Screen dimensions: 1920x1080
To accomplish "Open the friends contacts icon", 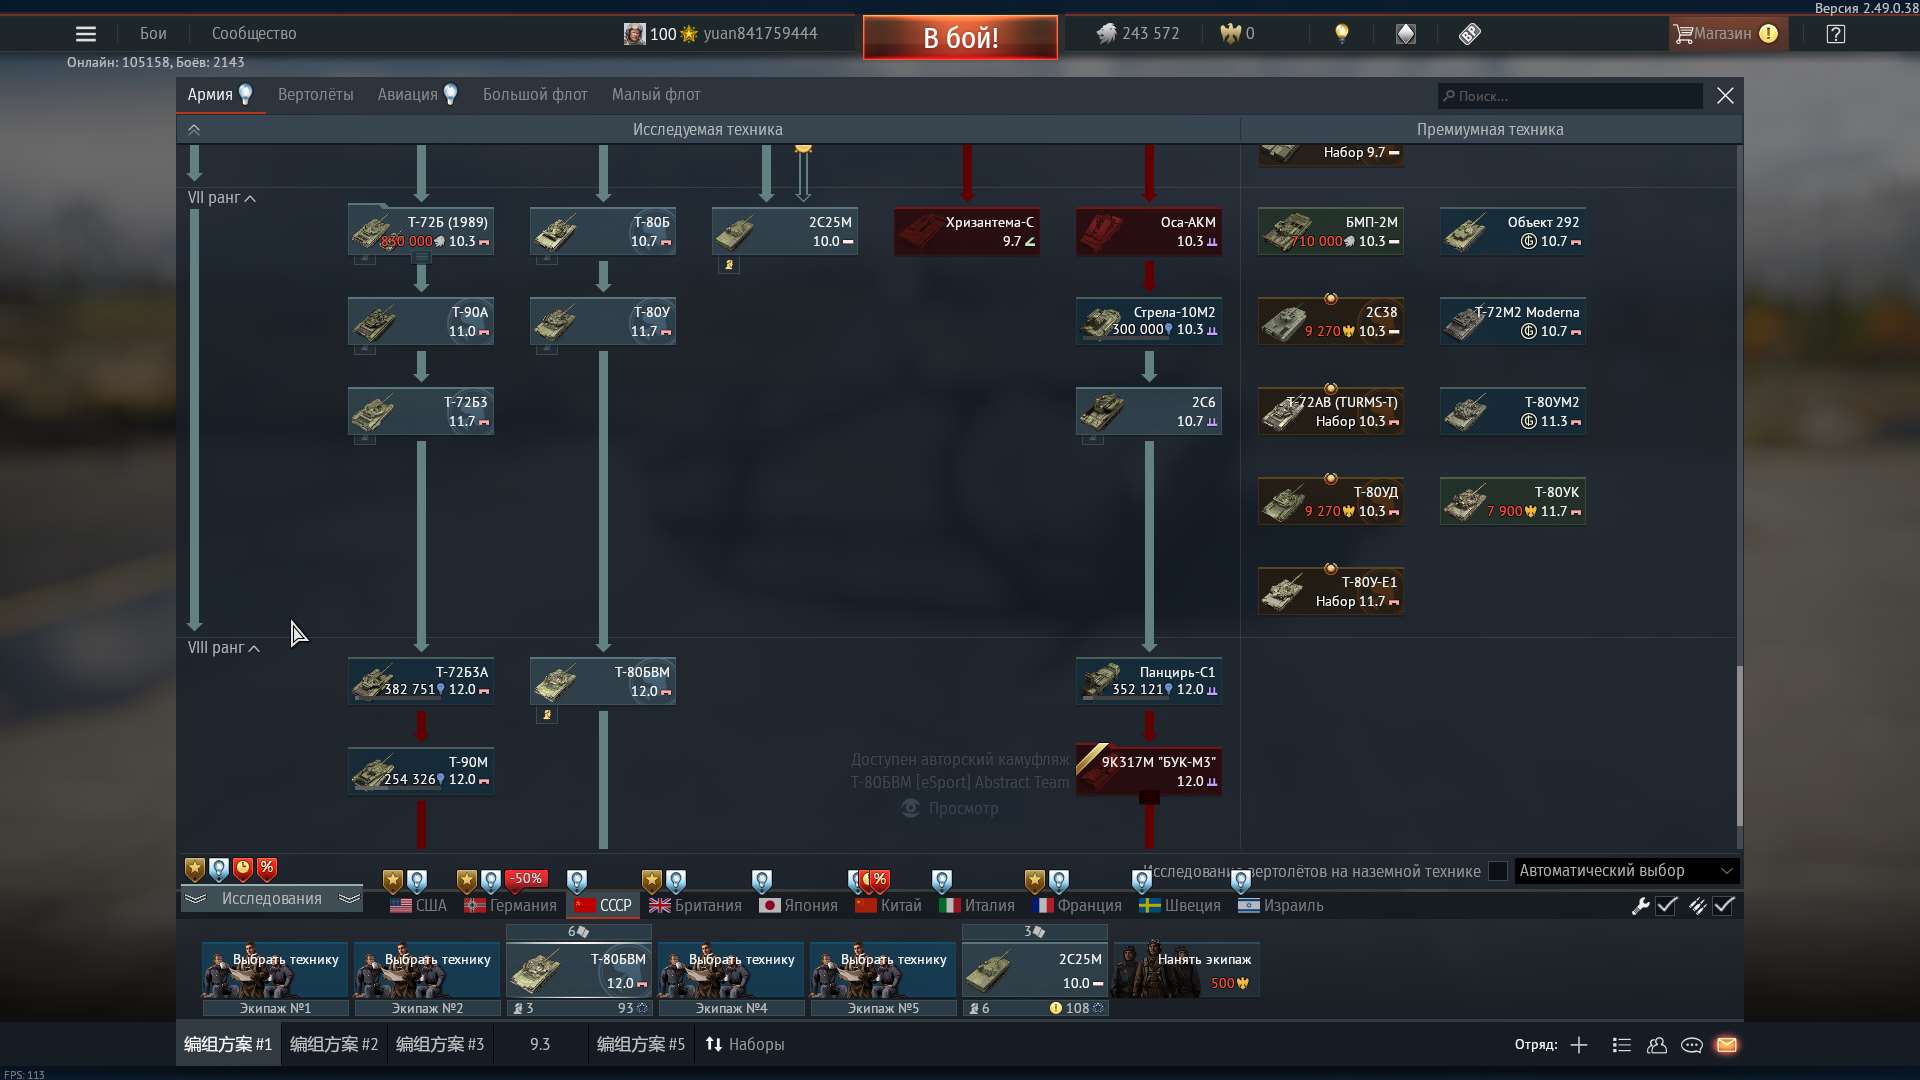I will (x=1657, y=1045).
